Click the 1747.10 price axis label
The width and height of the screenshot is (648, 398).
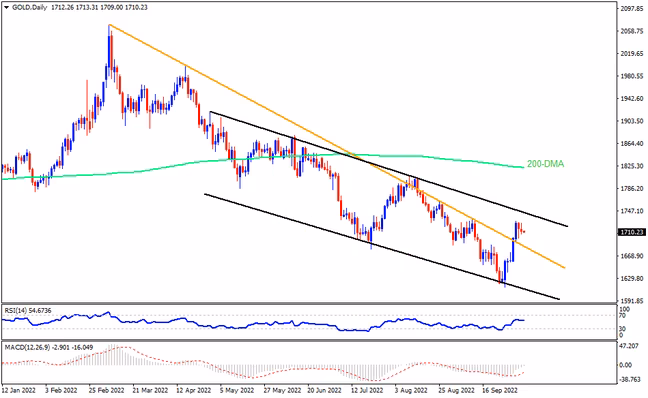point(632,211)
